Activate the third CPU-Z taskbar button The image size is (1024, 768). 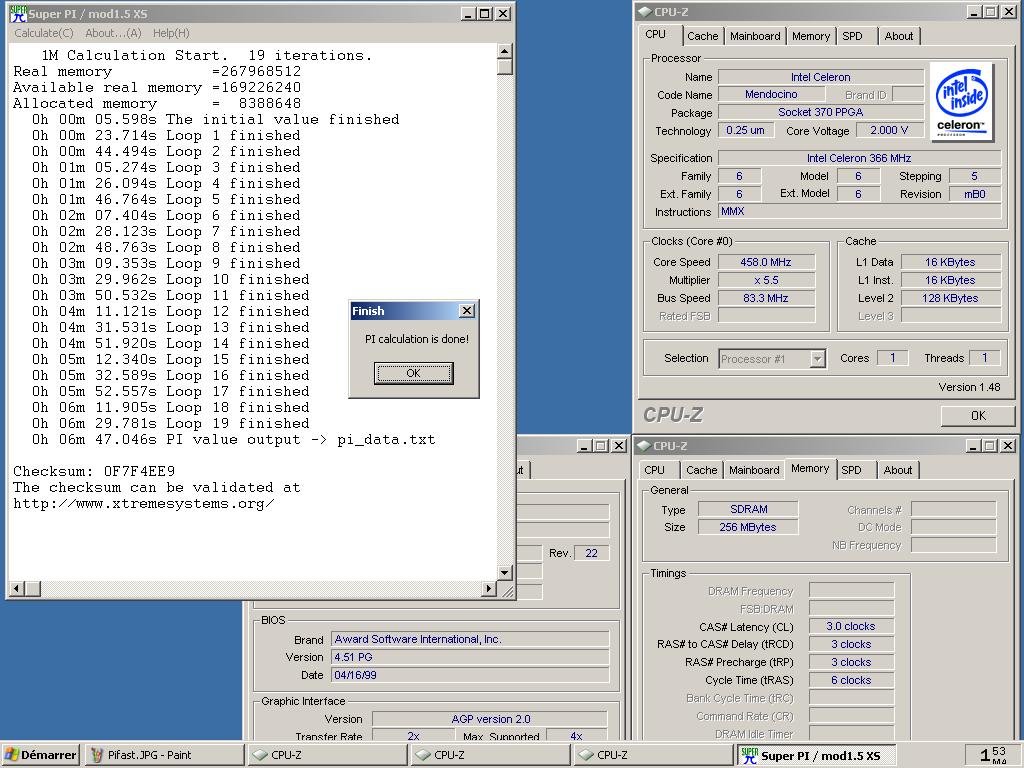click(x=653, y=755)
